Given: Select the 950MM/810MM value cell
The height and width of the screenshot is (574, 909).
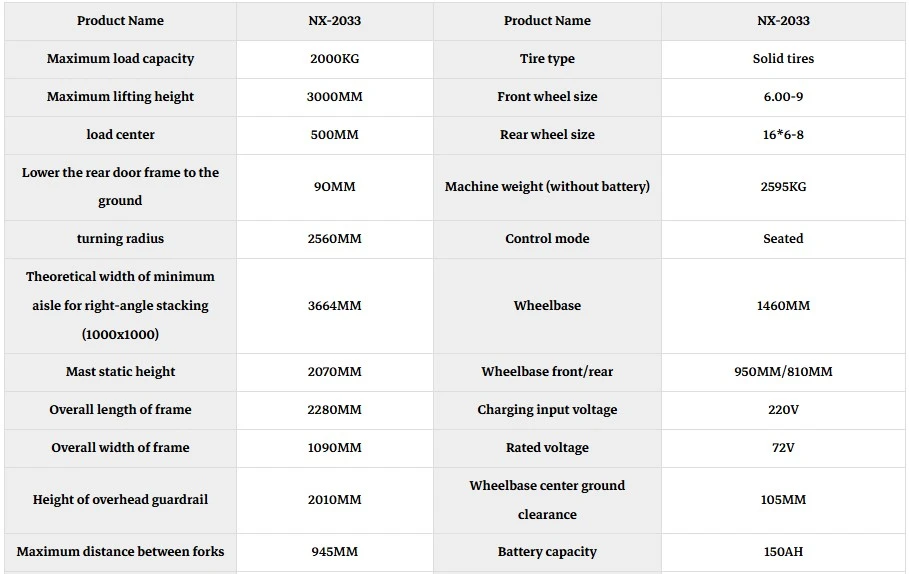Looking at the screenshot, I should click(783, 372).
